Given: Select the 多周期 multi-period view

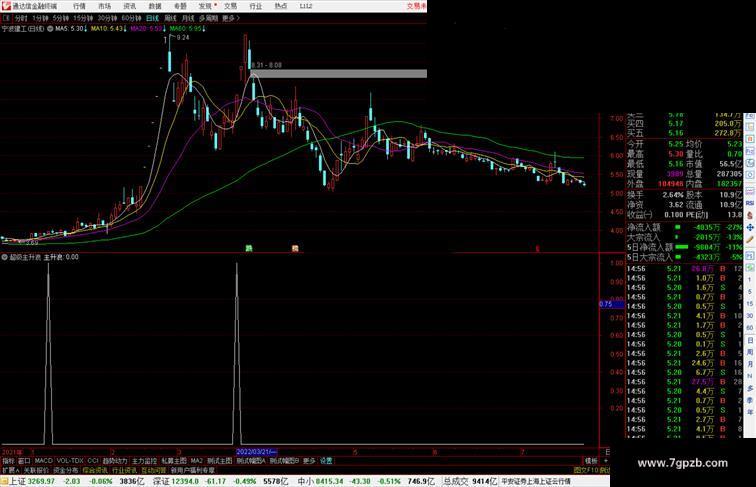Looking at the screenshot, I should point(208,18).
